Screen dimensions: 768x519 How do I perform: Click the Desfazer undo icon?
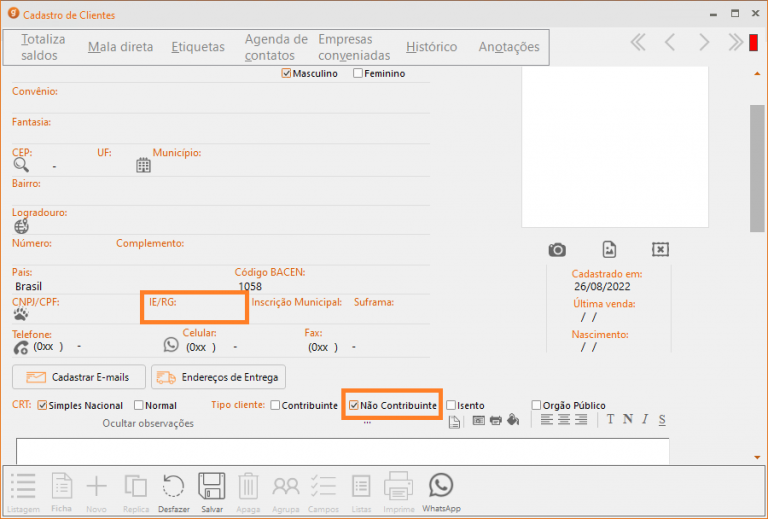[173, 487]
